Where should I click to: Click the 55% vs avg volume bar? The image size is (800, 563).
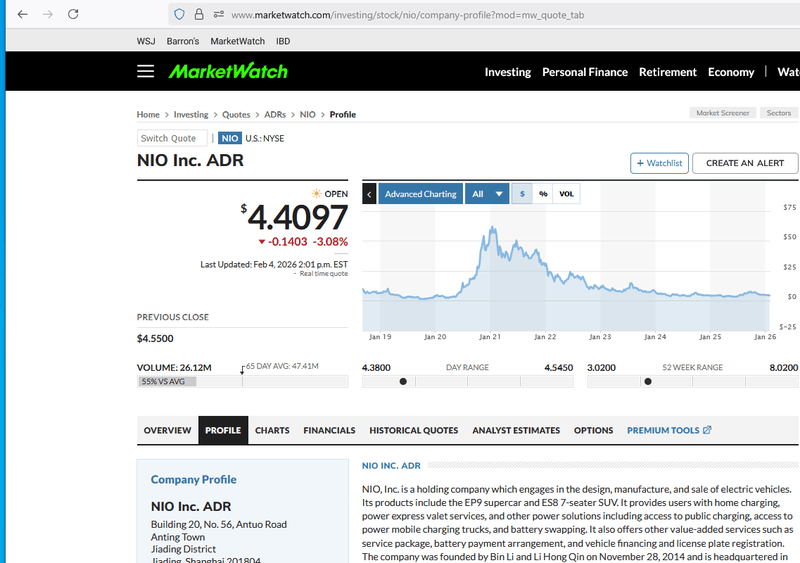tap(167, 381)
